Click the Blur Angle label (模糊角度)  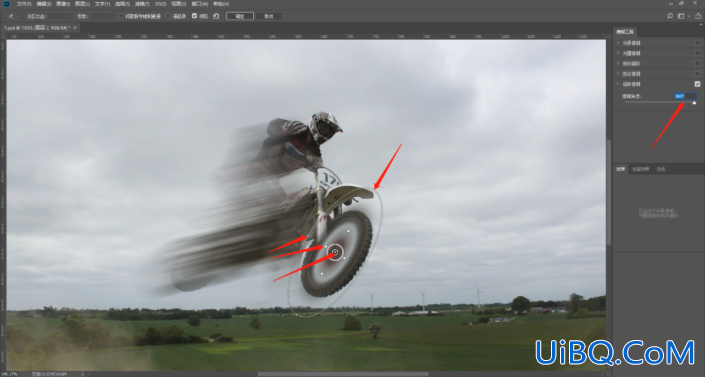pyautogui.click(x=632, y=96)
